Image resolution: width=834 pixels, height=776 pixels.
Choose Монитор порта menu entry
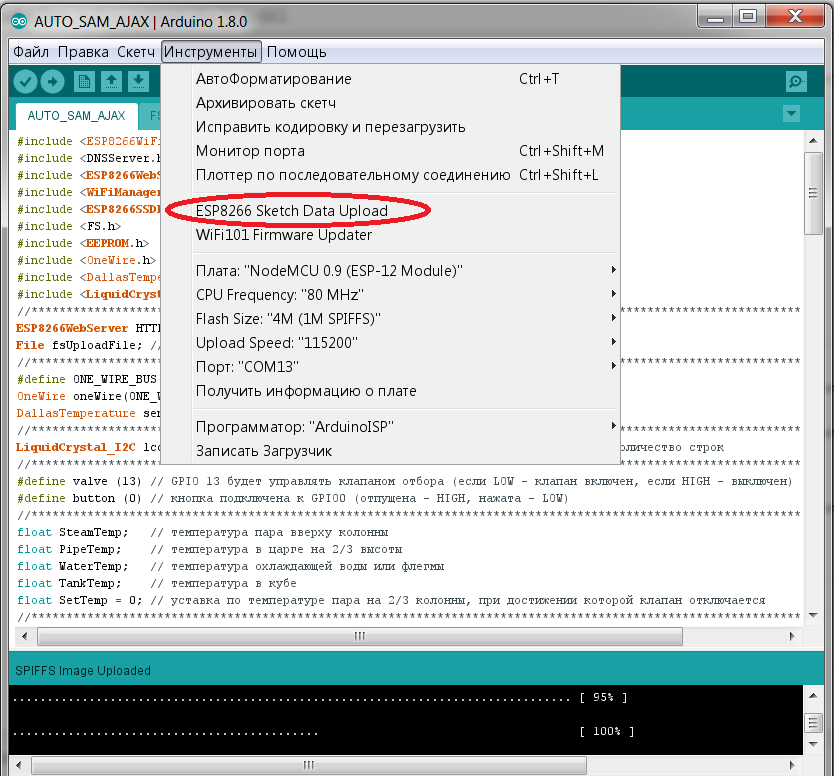click(x=250, y=151)
